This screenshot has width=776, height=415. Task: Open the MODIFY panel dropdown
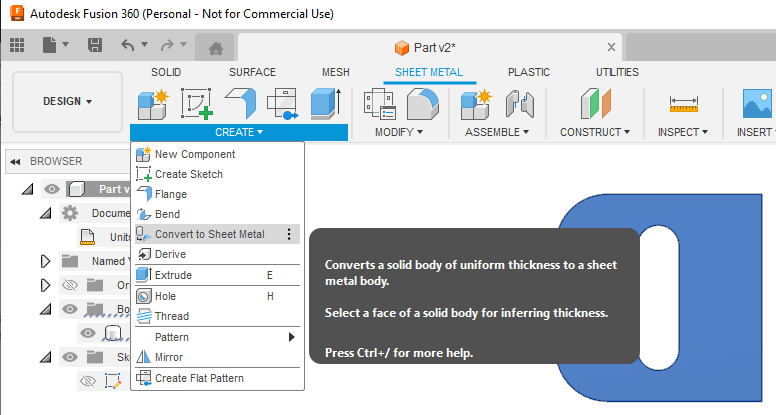point(399,132)
